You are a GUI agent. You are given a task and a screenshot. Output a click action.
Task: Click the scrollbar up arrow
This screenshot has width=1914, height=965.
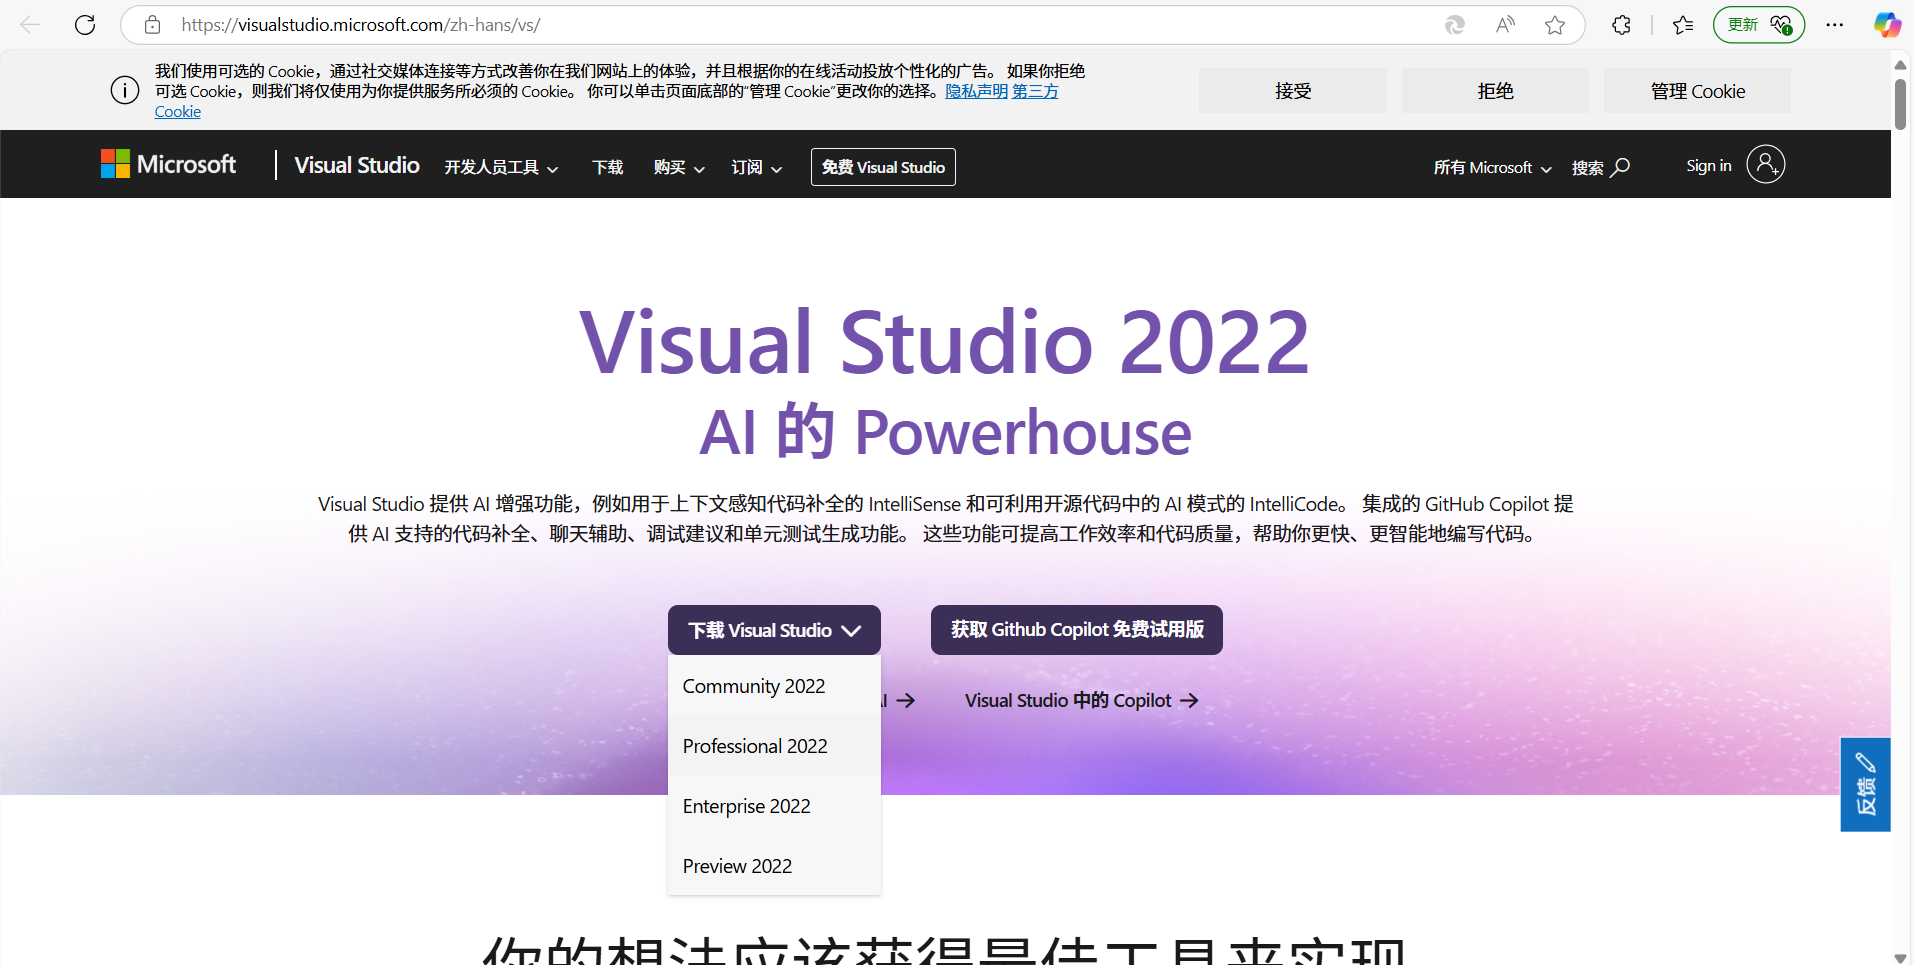tap(1900, 64)
